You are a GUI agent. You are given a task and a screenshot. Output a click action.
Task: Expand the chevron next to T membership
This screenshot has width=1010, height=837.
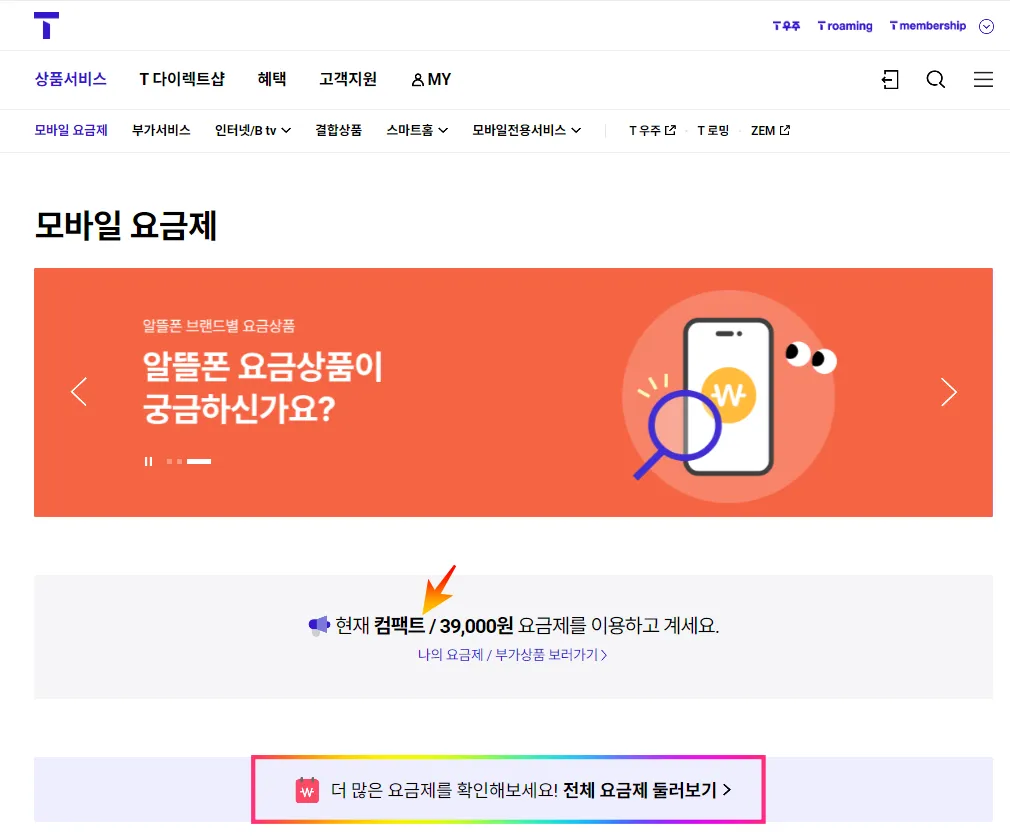(986, 26)
